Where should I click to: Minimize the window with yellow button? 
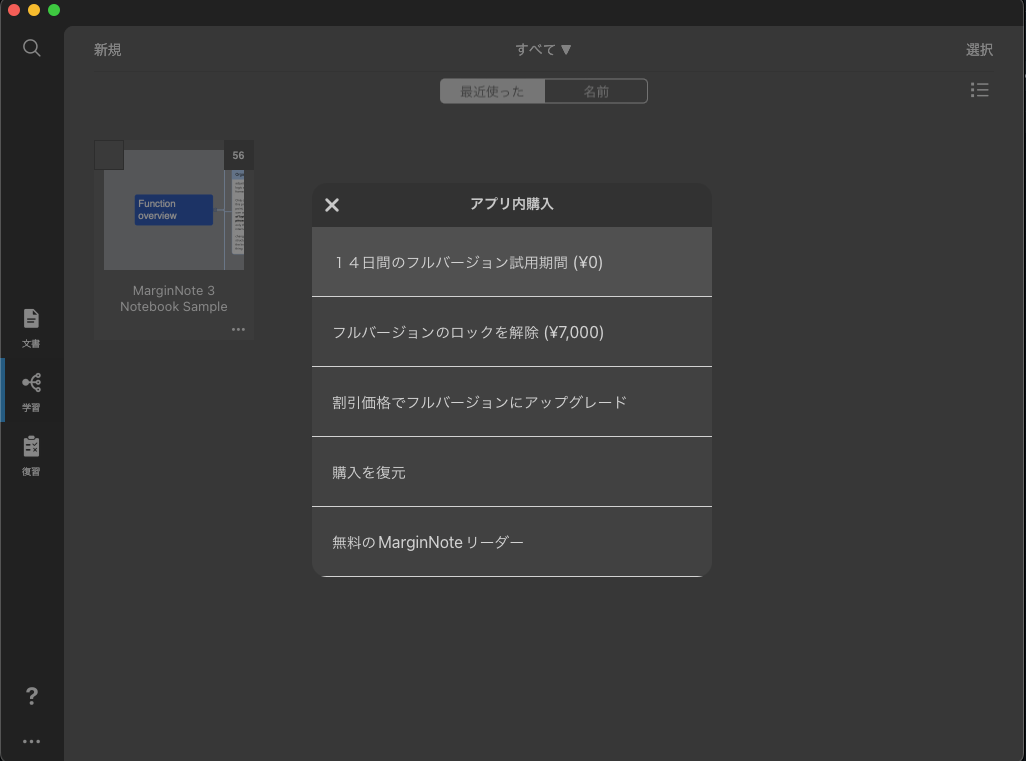[34, 10]
